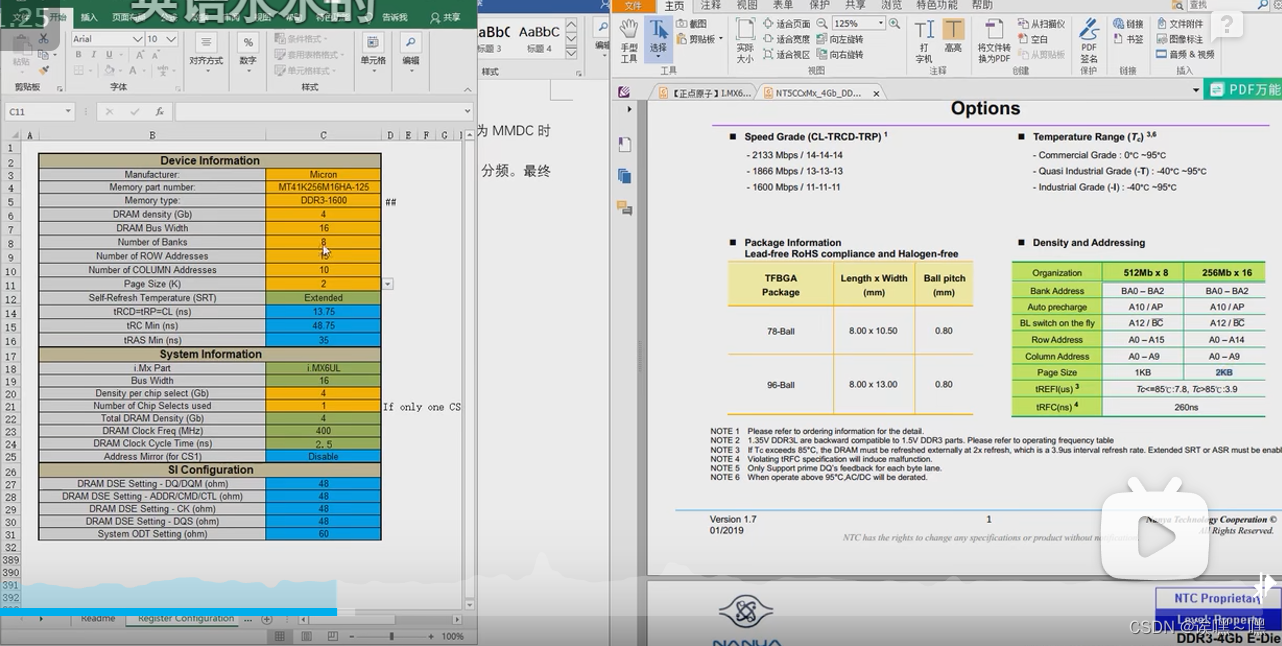This screenshot has height=646, width=1282.
Task: Insert a file attachment (文件附件)
Action: 1180,23
